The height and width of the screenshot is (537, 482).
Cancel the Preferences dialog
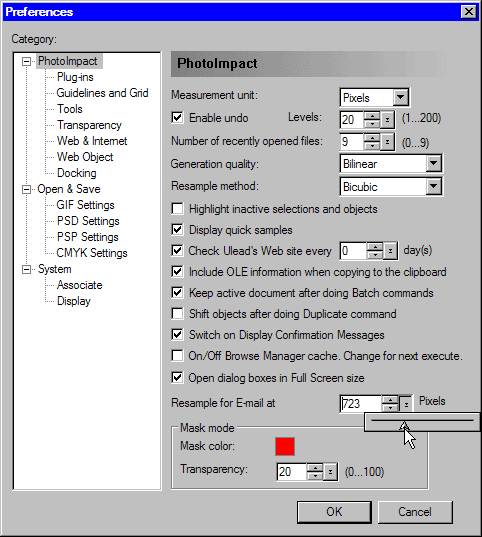(415, 512)
